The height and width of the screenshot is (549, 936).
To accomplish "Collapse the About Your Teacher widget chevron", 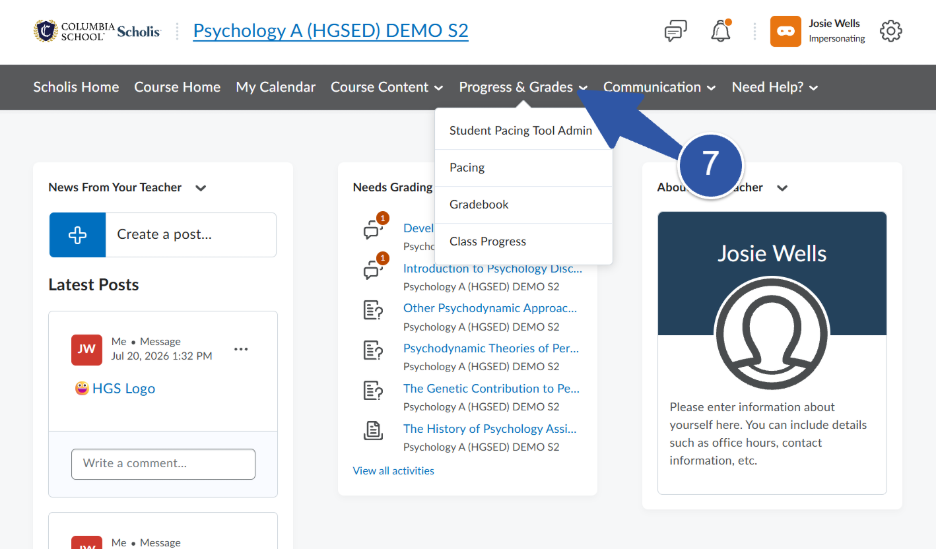I will click(x=782, y=188).
